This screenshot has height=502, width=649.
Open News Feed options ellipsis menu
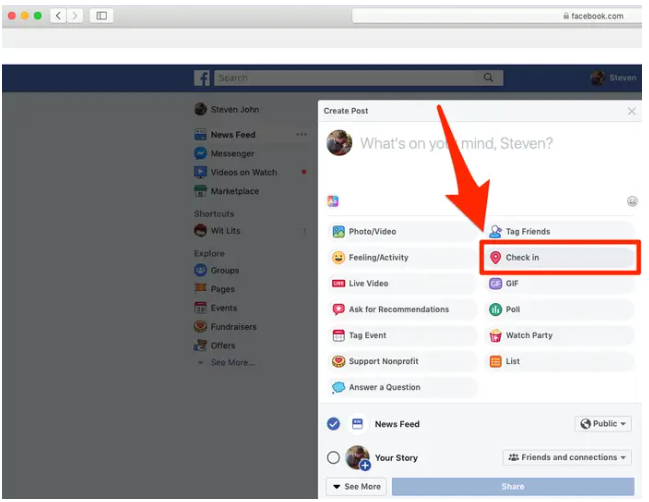(x=302, y=135)
